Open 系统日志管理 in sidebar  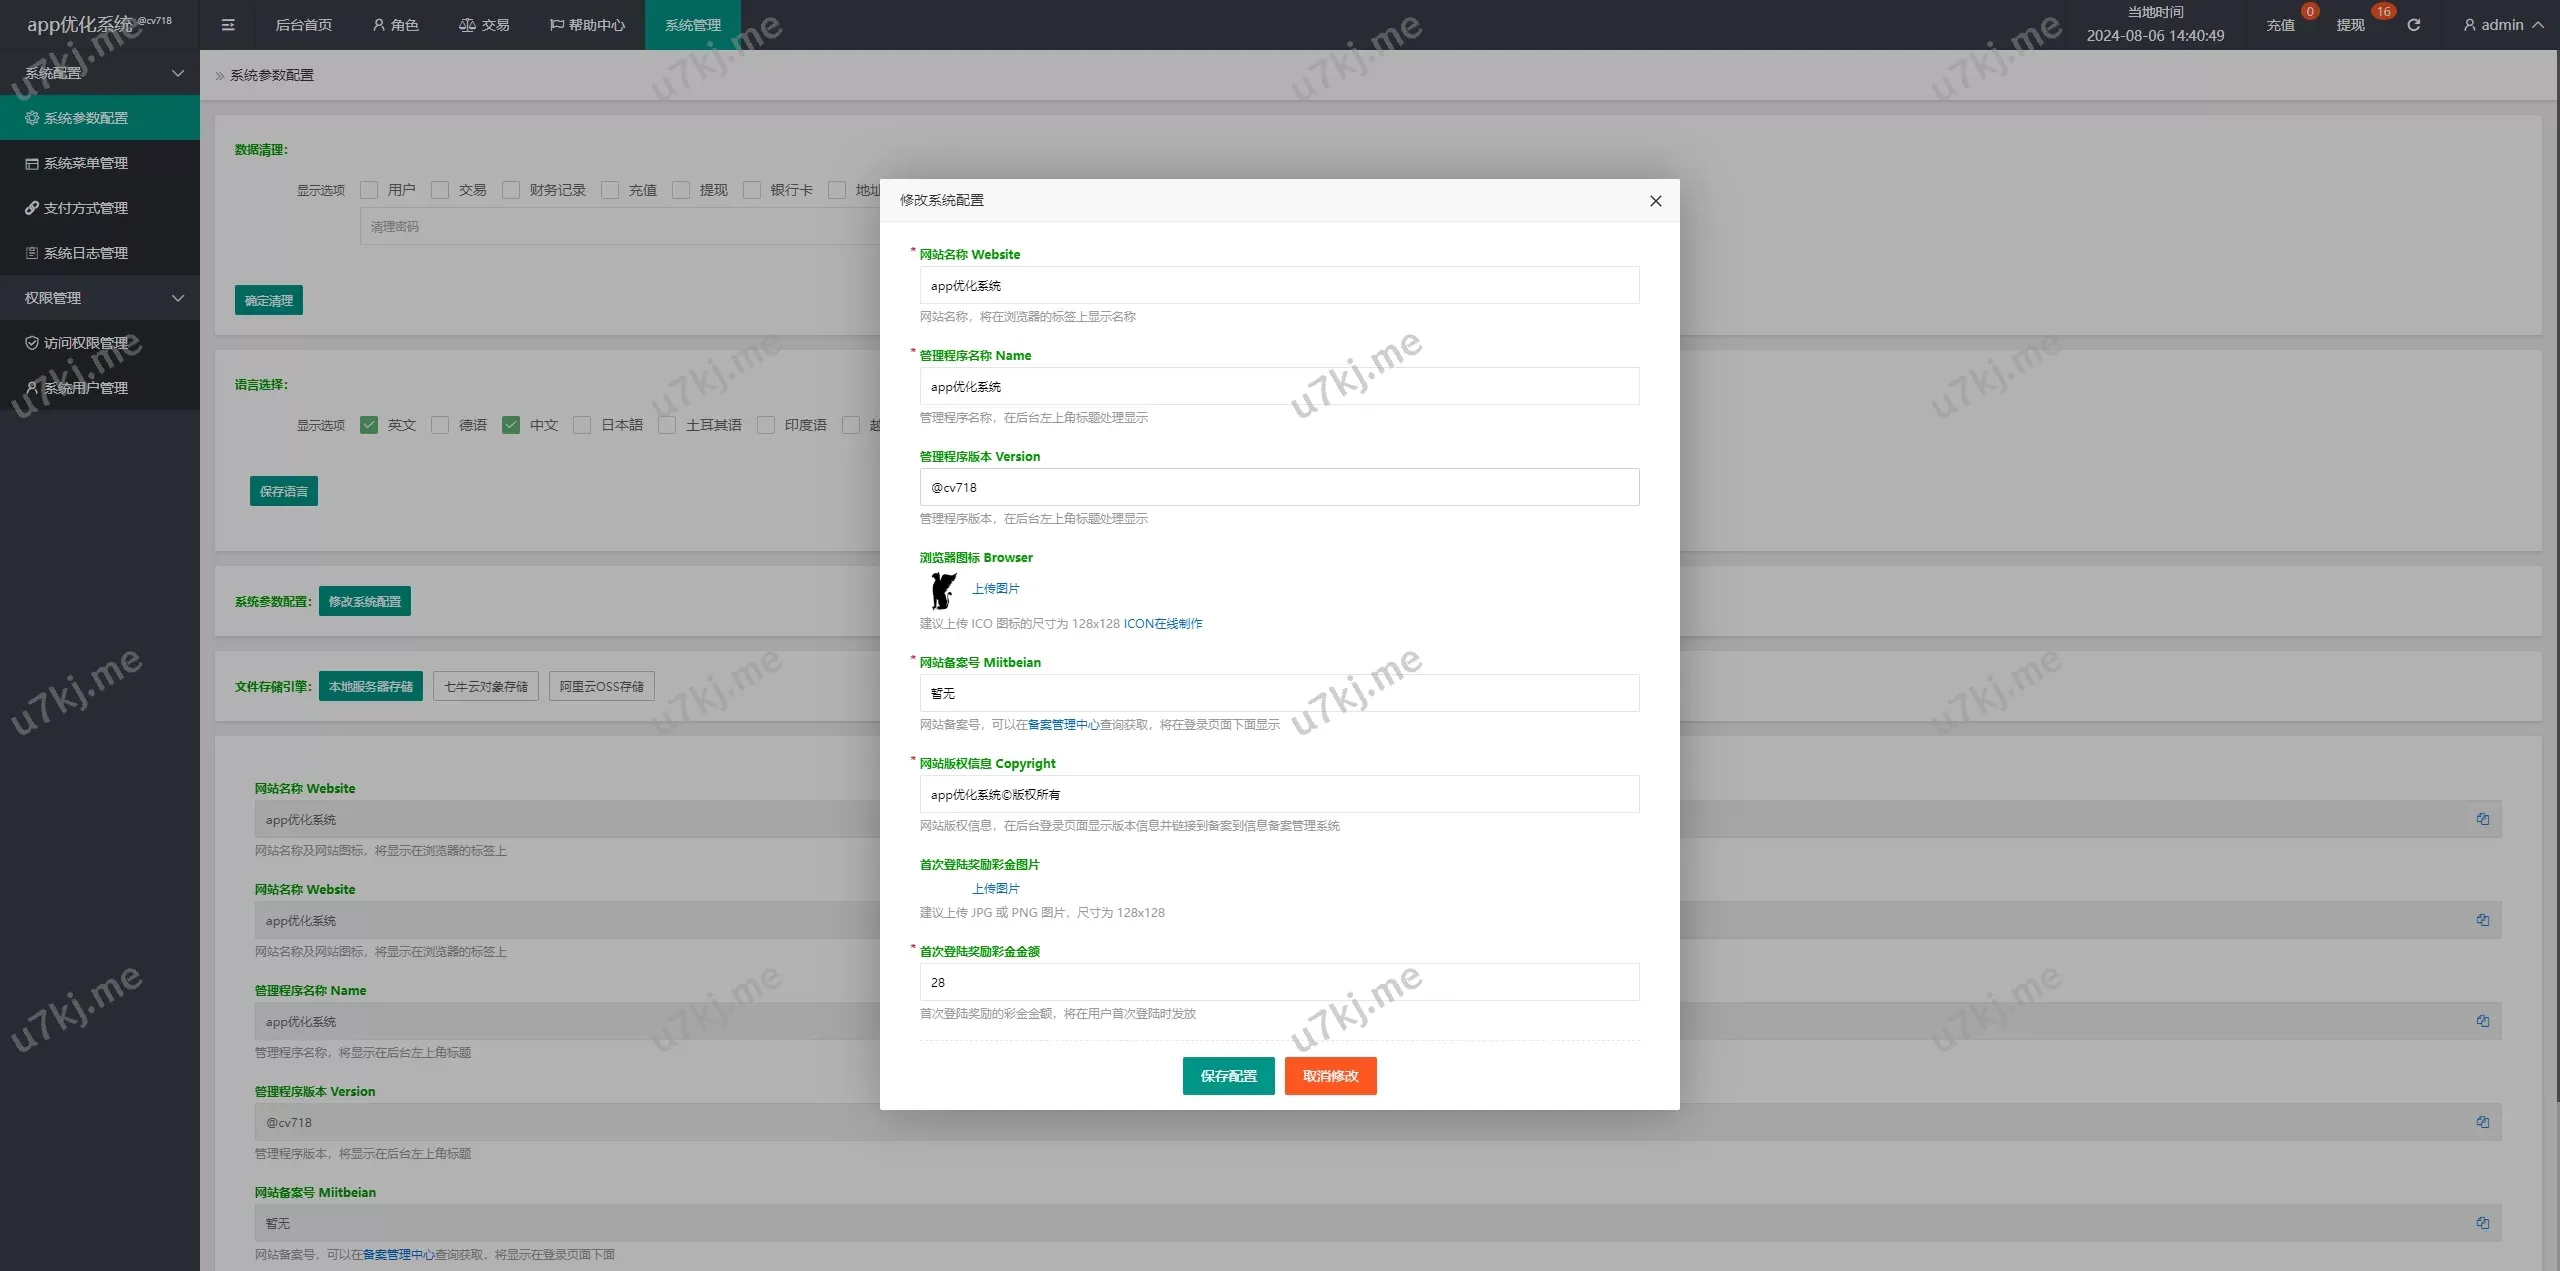point(86,253)
